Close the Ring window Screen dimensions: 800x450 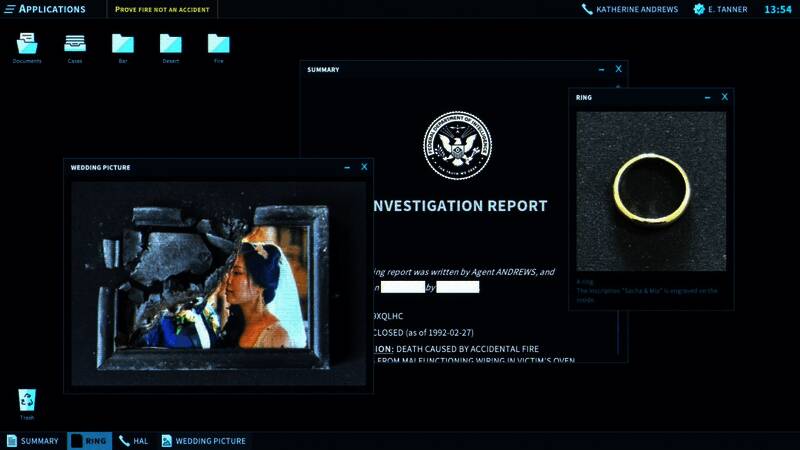725,97
